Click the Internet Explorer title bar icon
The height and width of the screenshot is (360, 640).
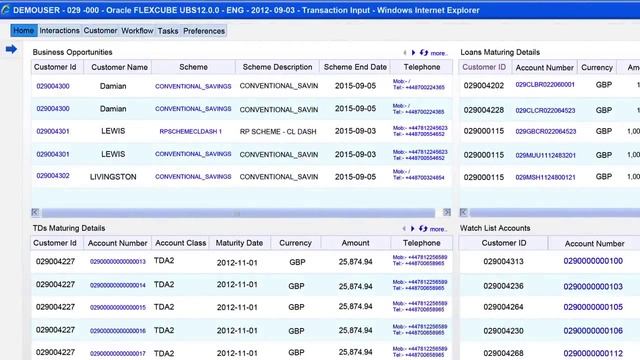[6, 10]
